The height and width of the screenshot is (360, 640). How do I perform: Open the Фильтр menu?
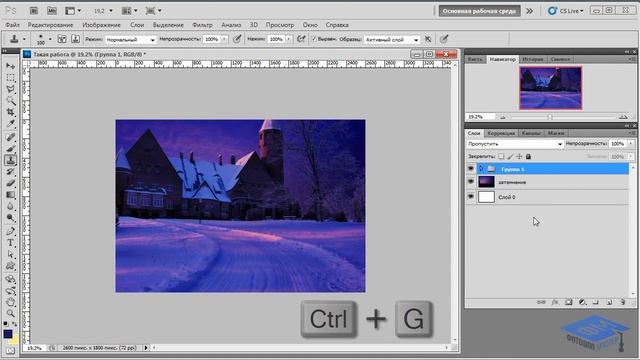pos(202,25)
